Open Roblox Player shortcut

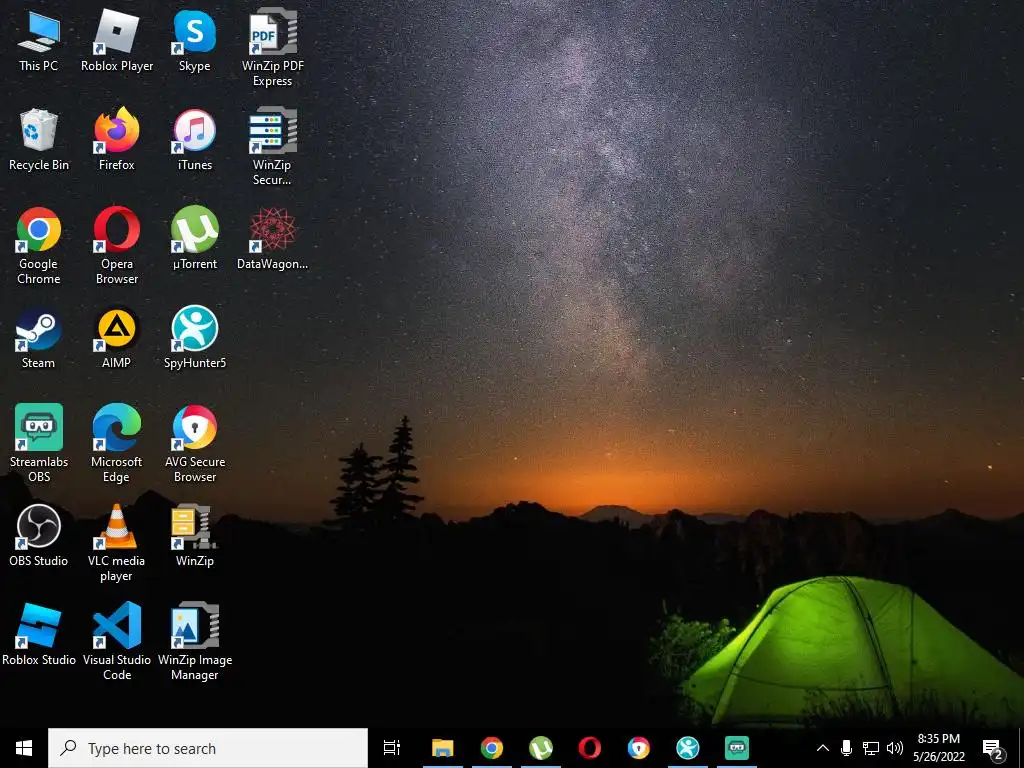pos(117,40)
